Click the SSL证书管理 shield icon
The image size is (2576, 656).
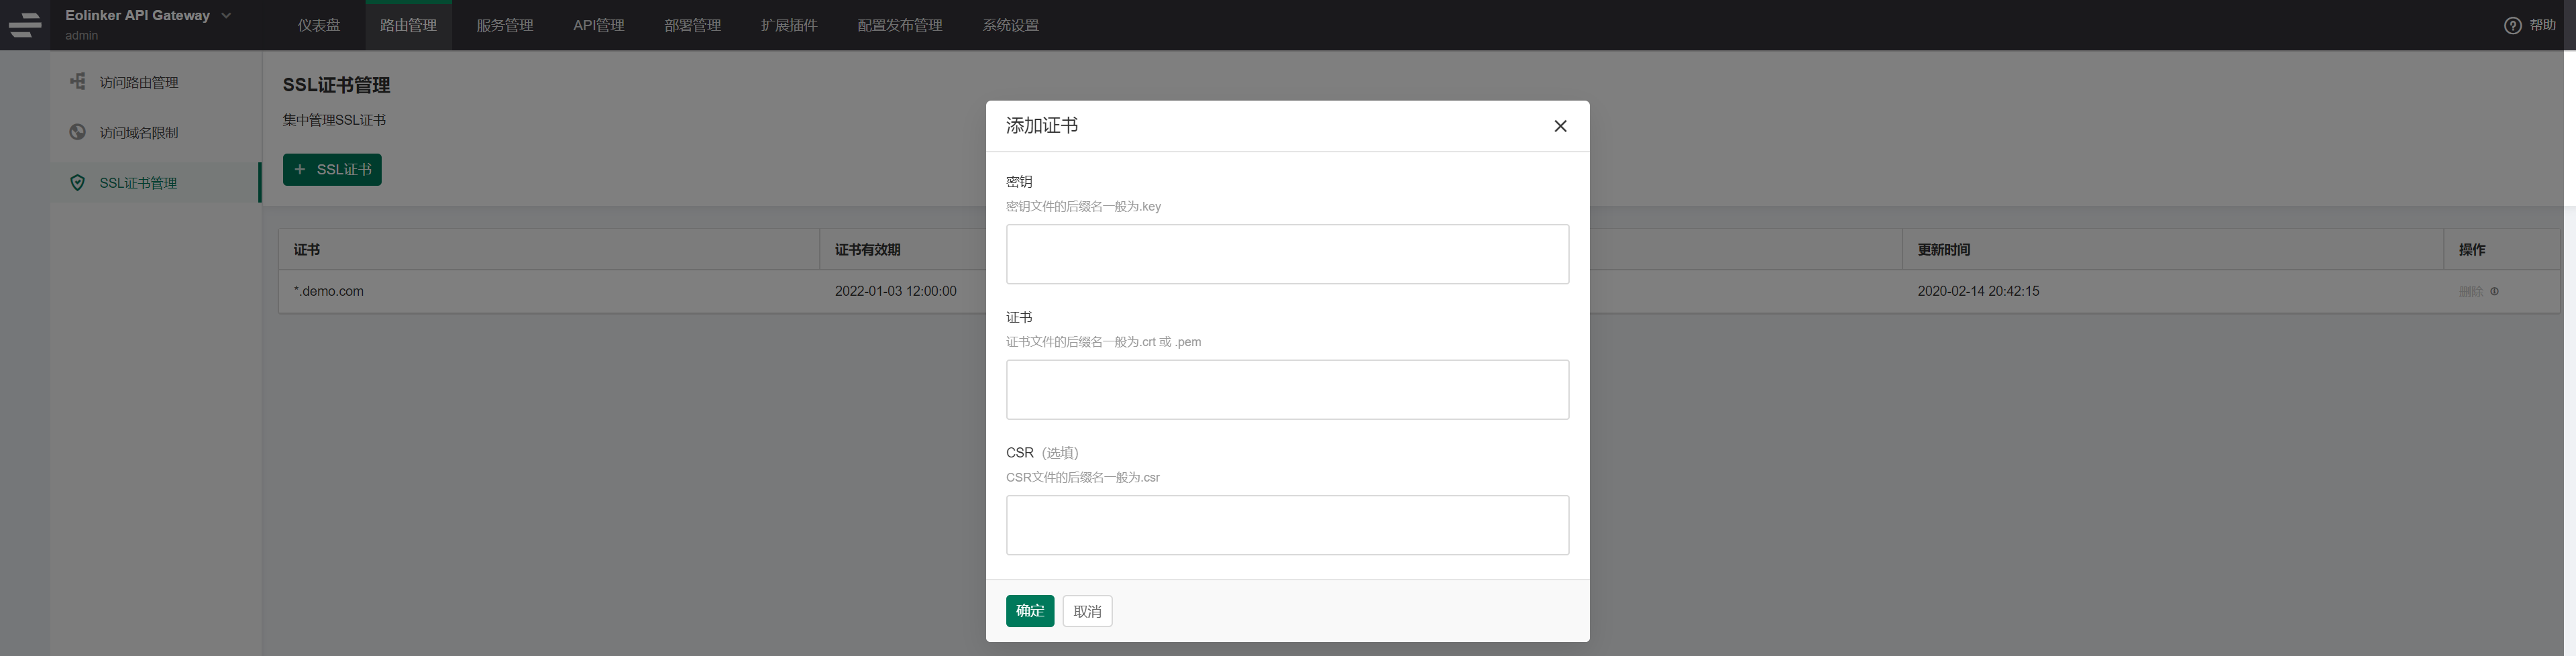pyautogui.click(x=77, y=183)
